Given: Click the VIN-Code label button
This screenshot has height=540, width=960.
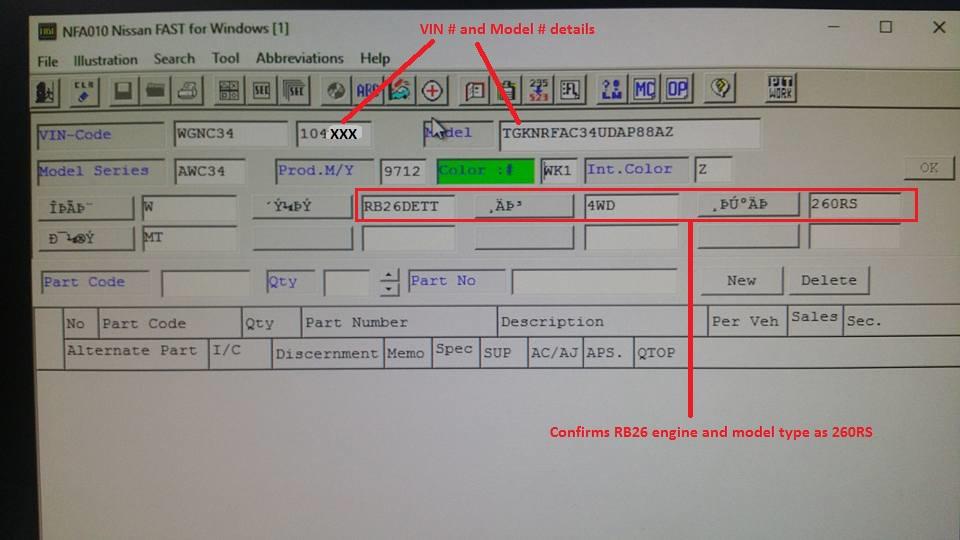Looking at the screenshot, I should click(100, 135).
